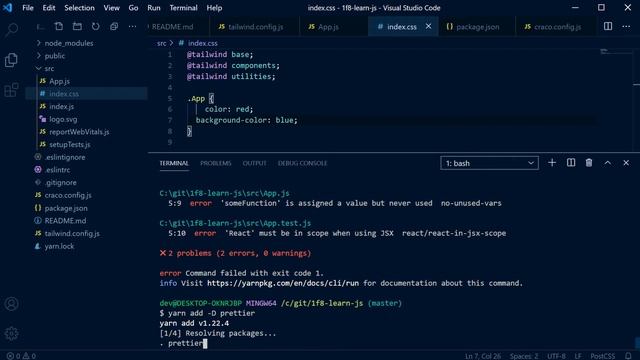Maximize the terminal panel size
This screenshot has width=640, height=360.
pyautogui.click(x=608, y=163)
